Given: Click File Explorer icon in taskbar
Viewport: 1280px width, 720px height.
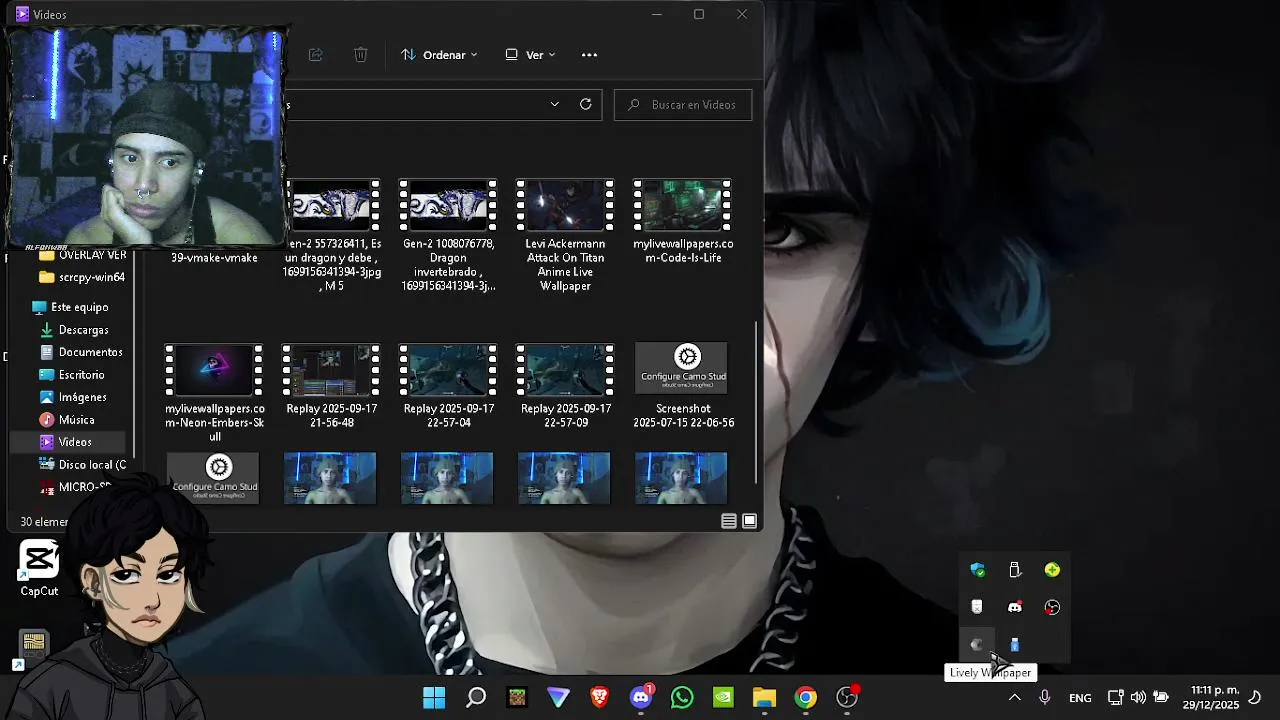Looking at the screenshot, I should point(764,698).
